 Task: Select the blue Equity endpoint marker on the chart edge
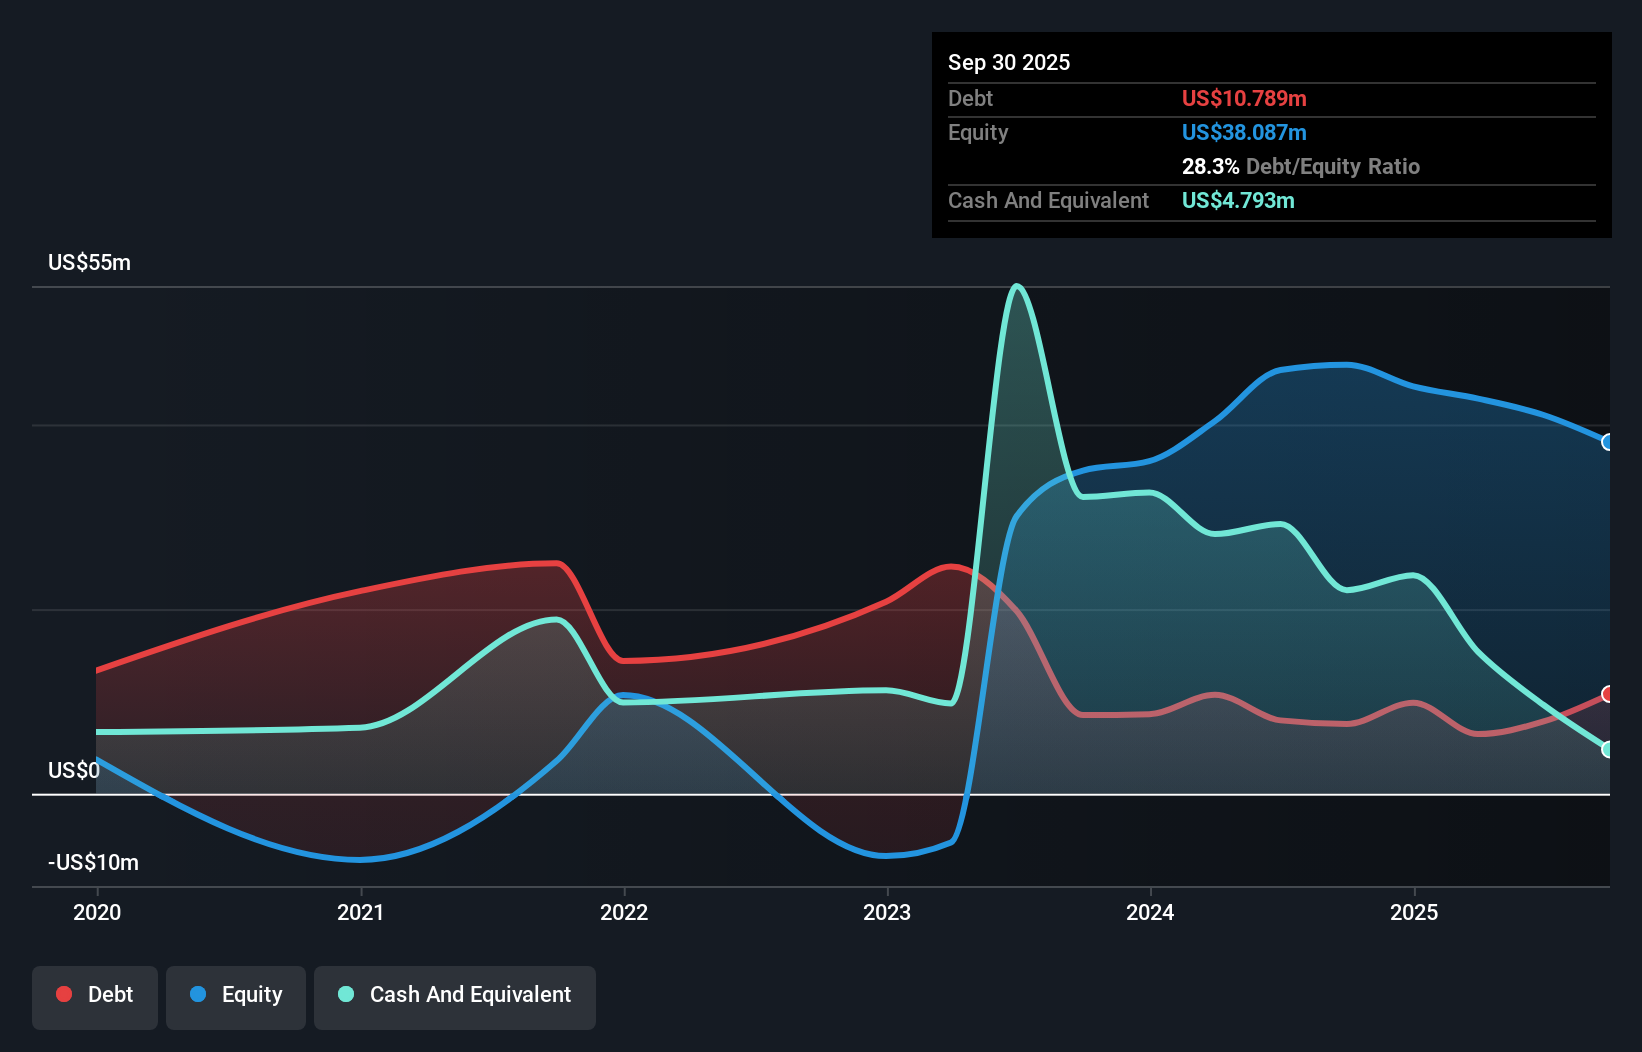click(x=1607, y=441)
